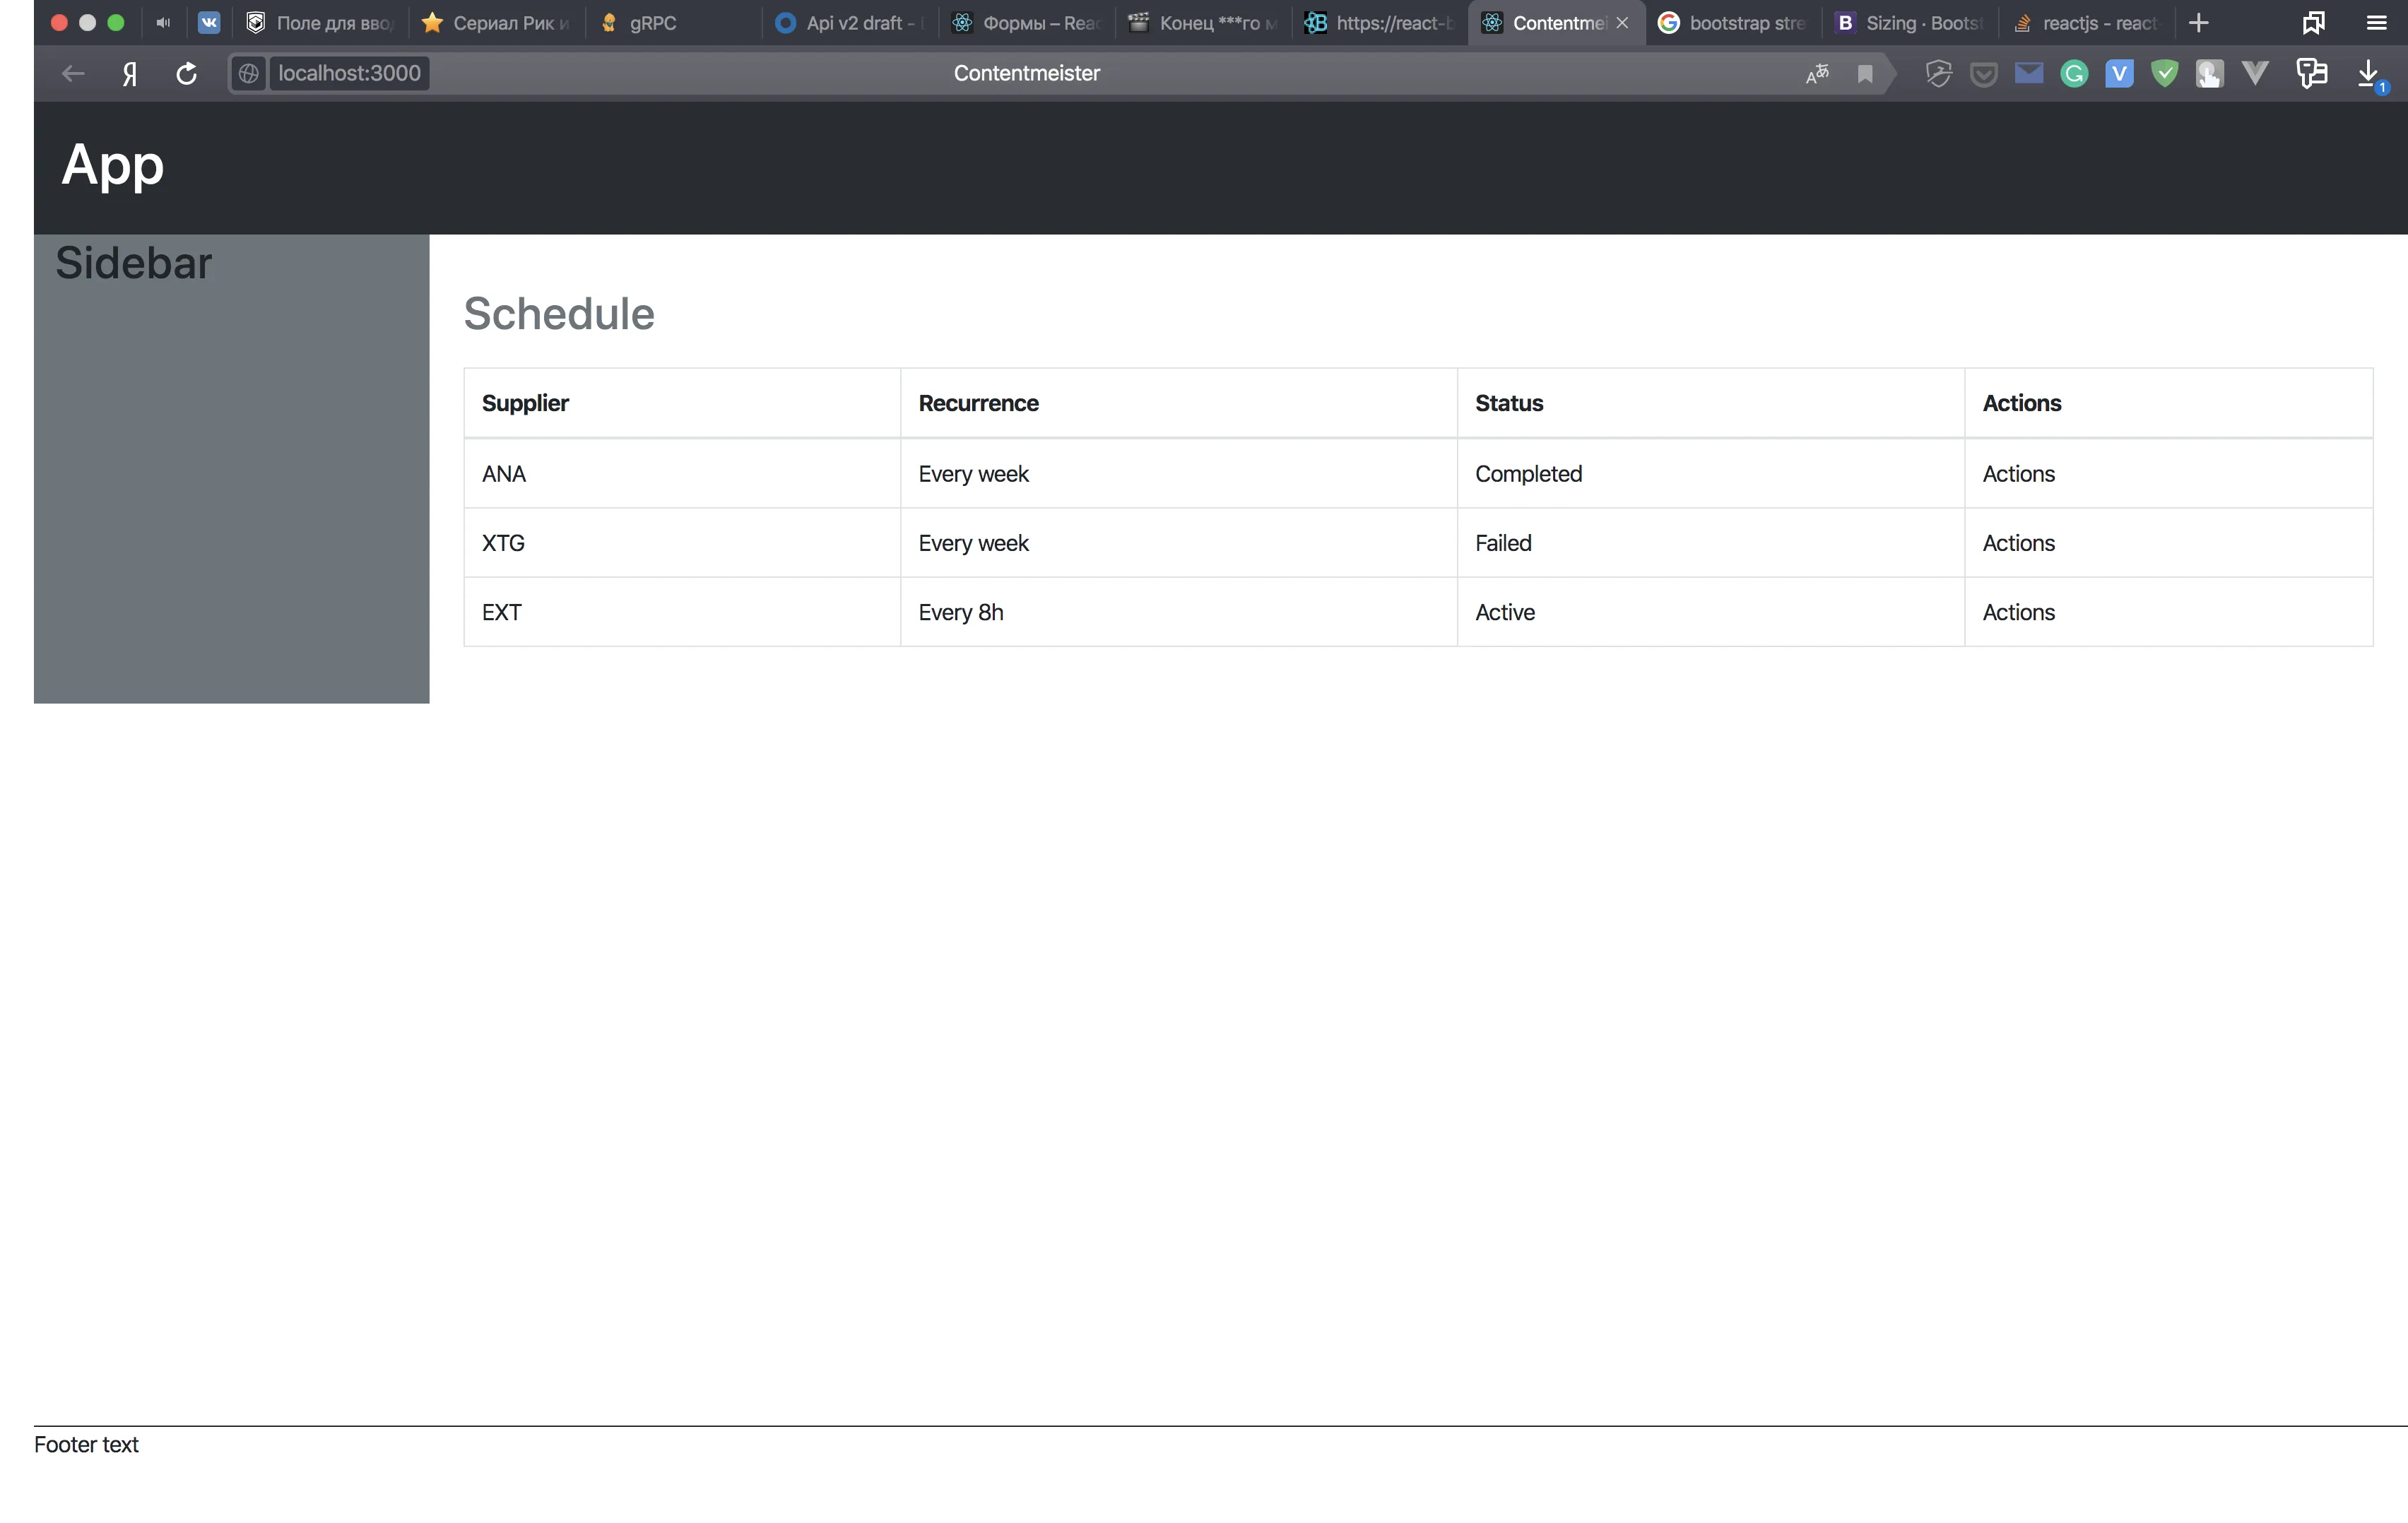Click the translate page icon

click(1817, 73)
